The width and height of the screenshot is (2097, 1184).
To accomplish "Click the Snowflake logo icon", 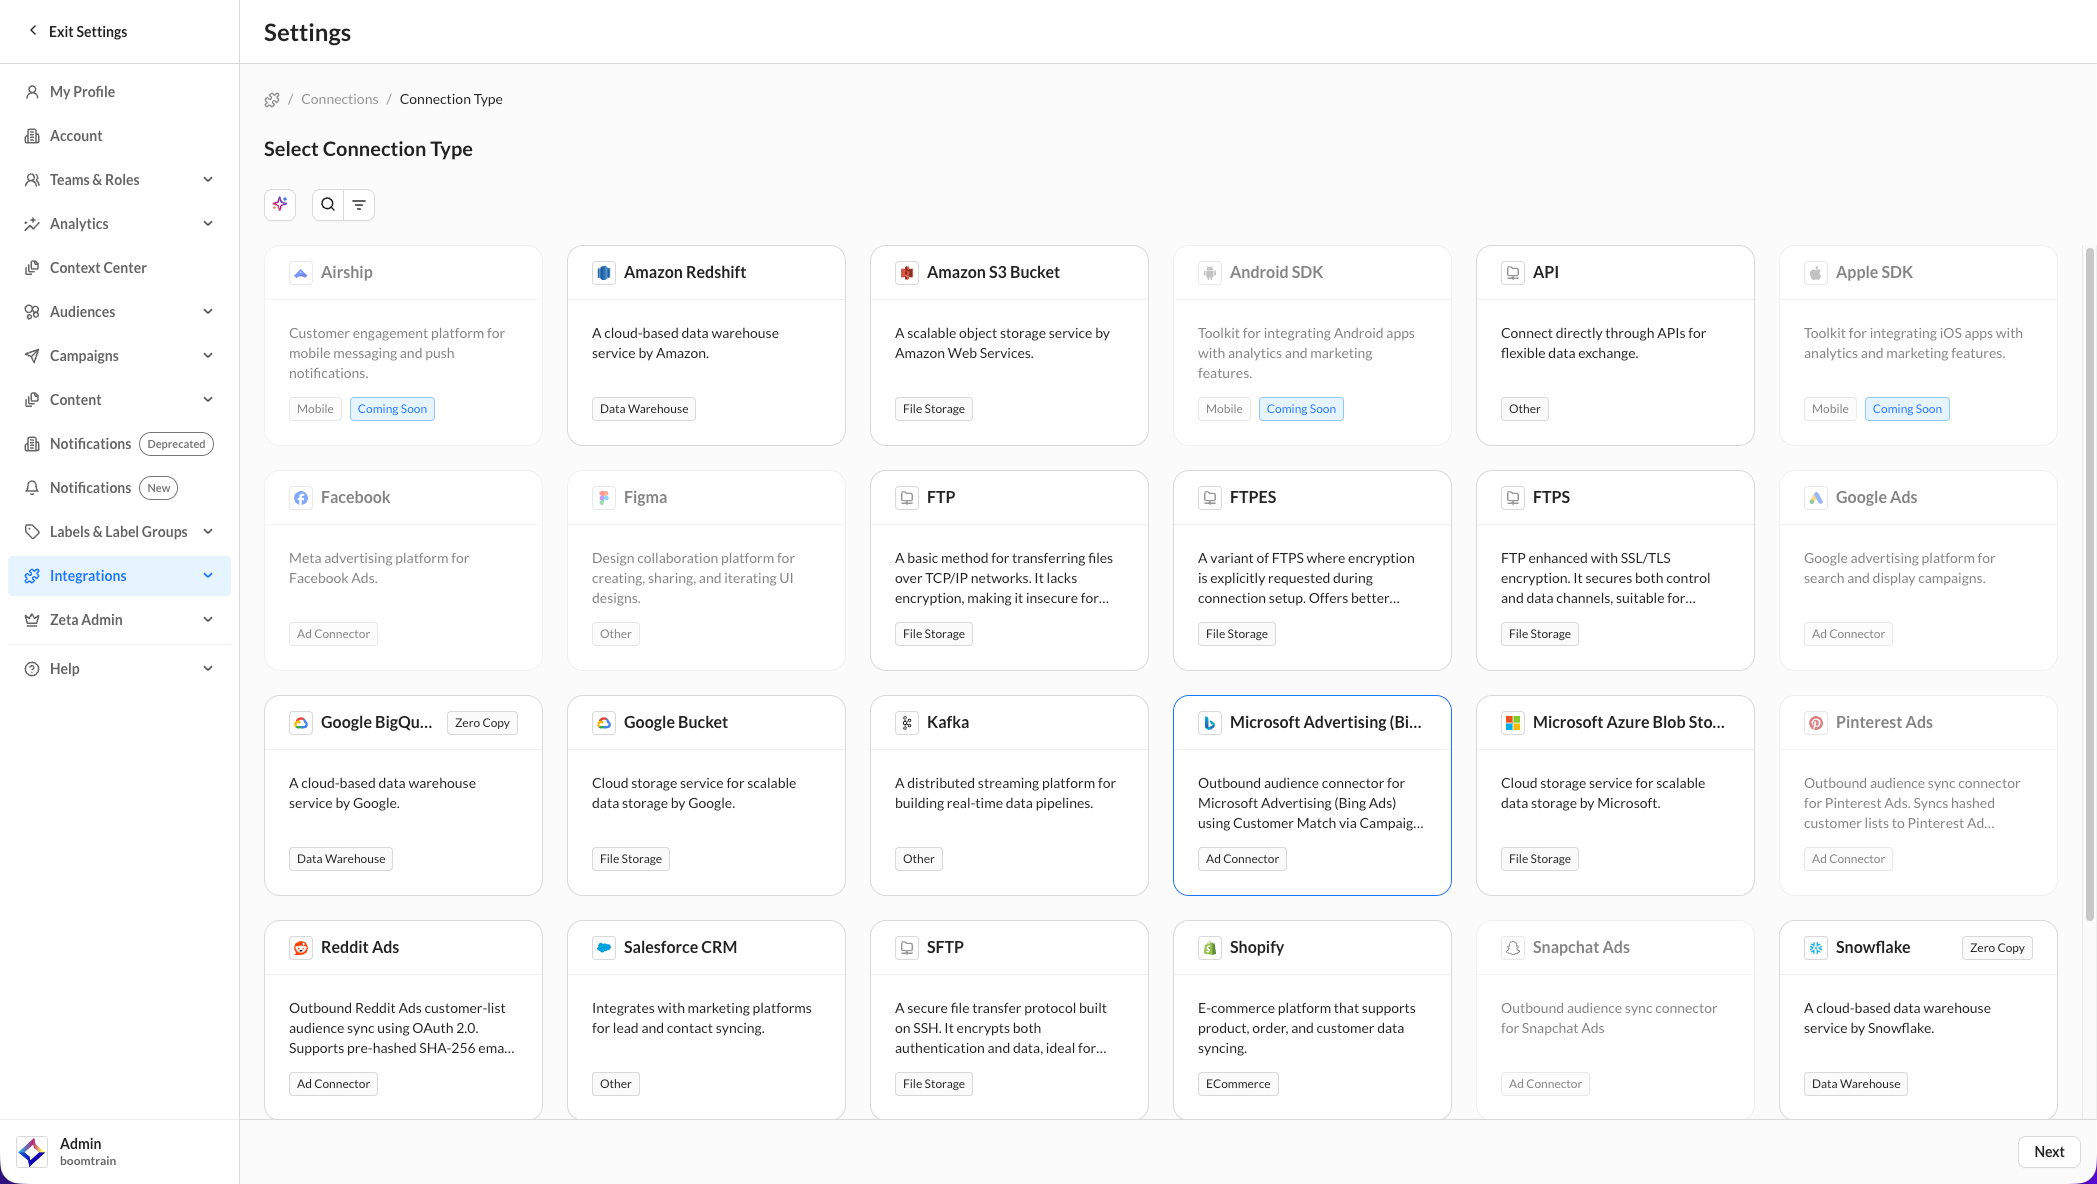I will [1816, 948].
